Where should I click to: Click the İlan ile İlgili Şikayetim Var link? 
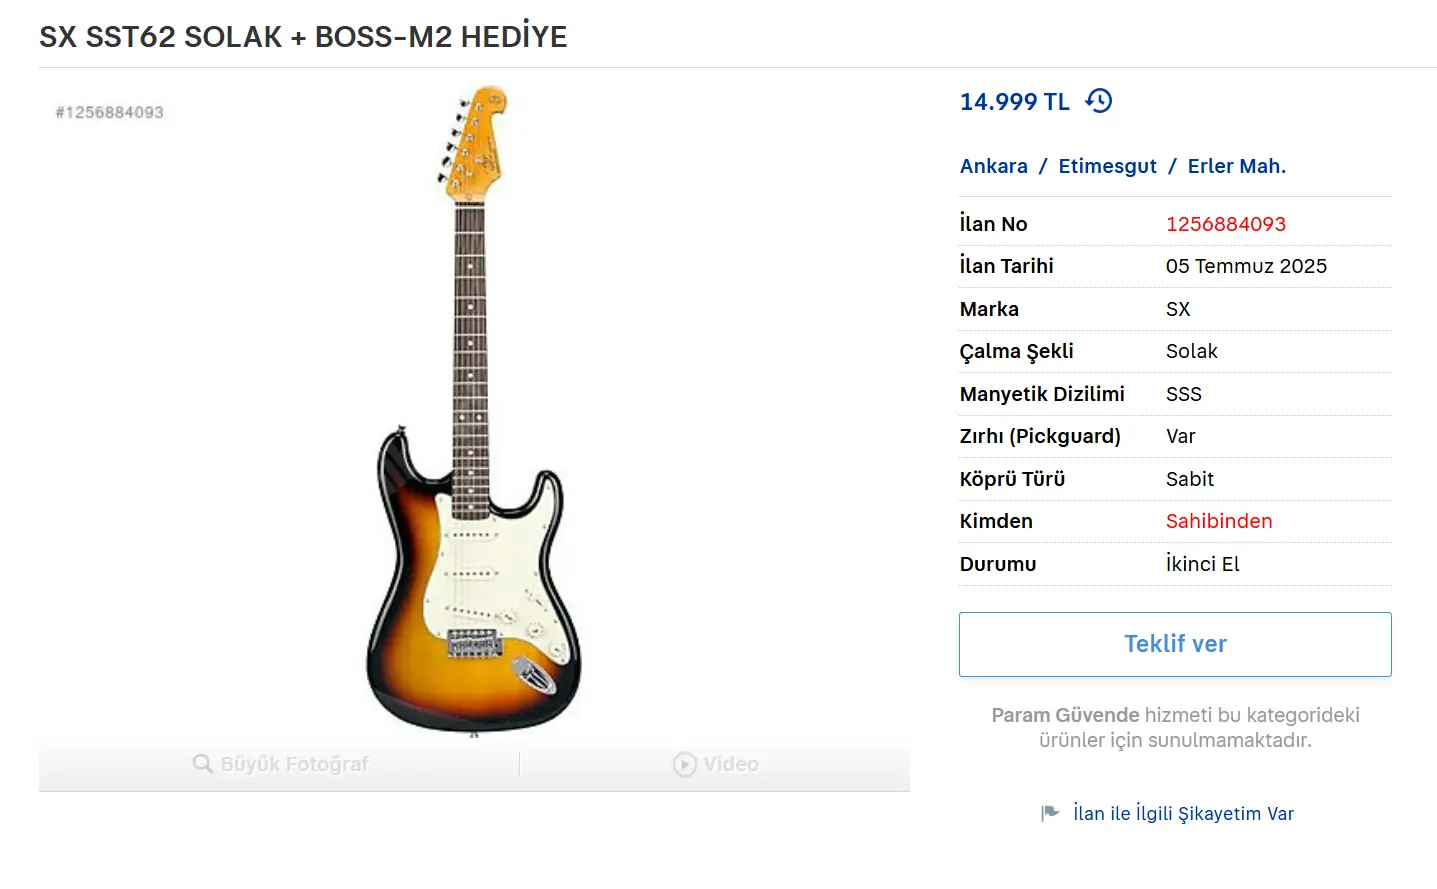click(x=1183, y=813)
